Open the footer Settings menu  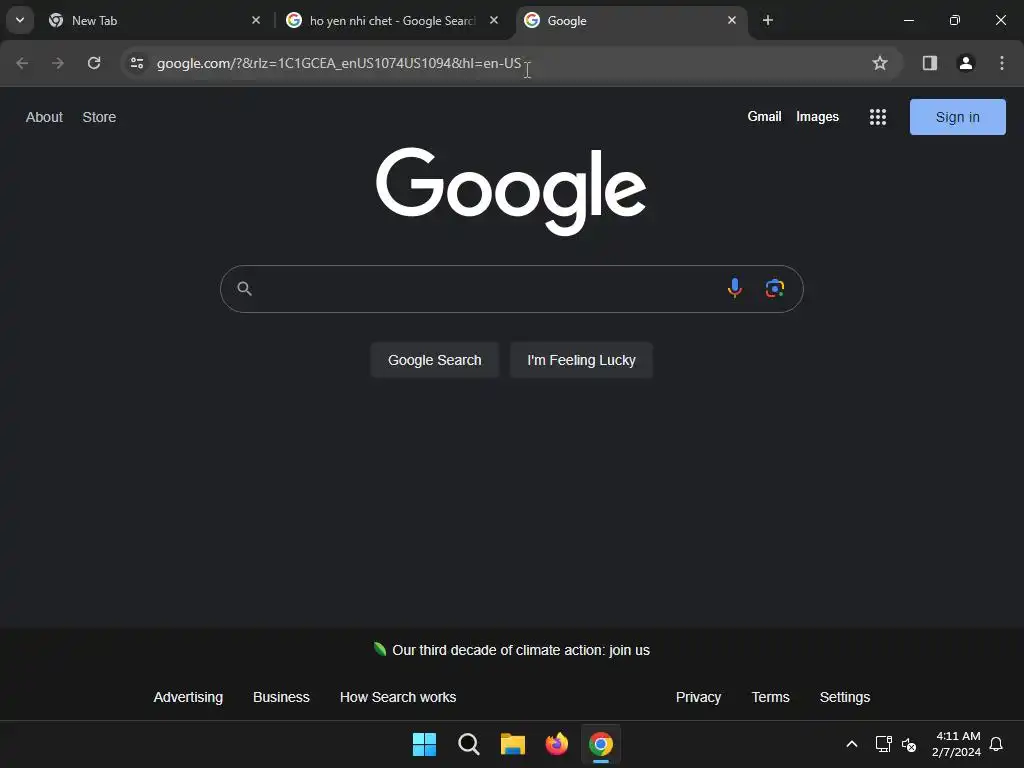844,697
